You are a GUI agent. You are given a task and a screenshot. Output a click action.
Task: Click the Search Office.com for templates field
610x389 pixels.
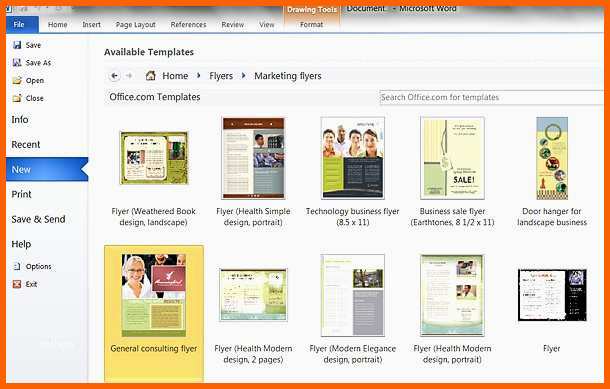click(x=491, y=97)
